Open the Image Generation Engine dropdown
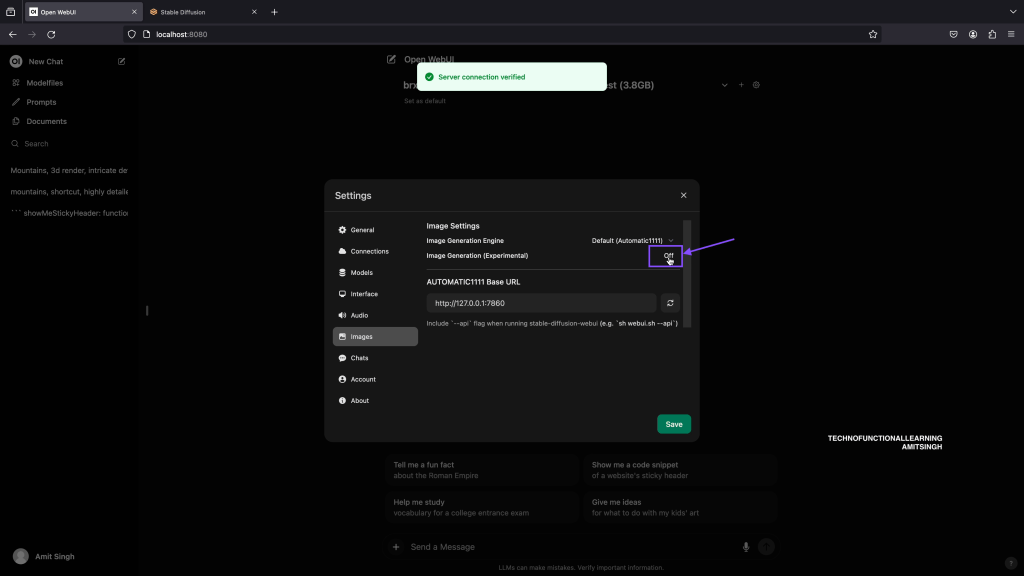Image resolution: width=1024 pixels, height=576 pixels. click(632, 241)
